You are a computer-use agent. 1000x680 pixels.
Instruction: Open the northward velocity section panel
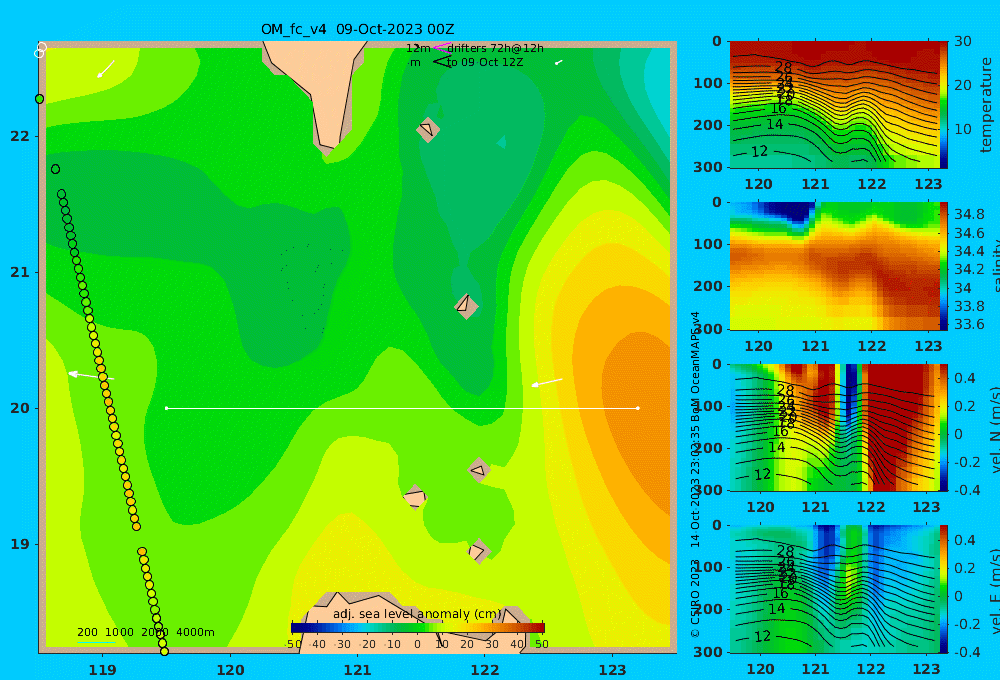tap(835, 427)
